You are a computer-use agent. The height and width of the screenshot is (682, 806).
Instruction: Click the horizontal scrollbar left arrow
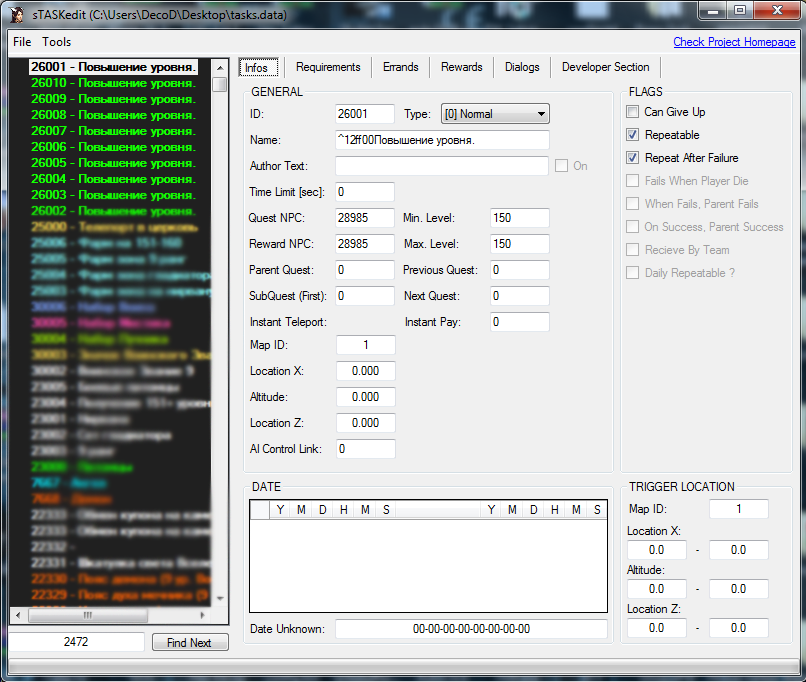coord(17,615)
